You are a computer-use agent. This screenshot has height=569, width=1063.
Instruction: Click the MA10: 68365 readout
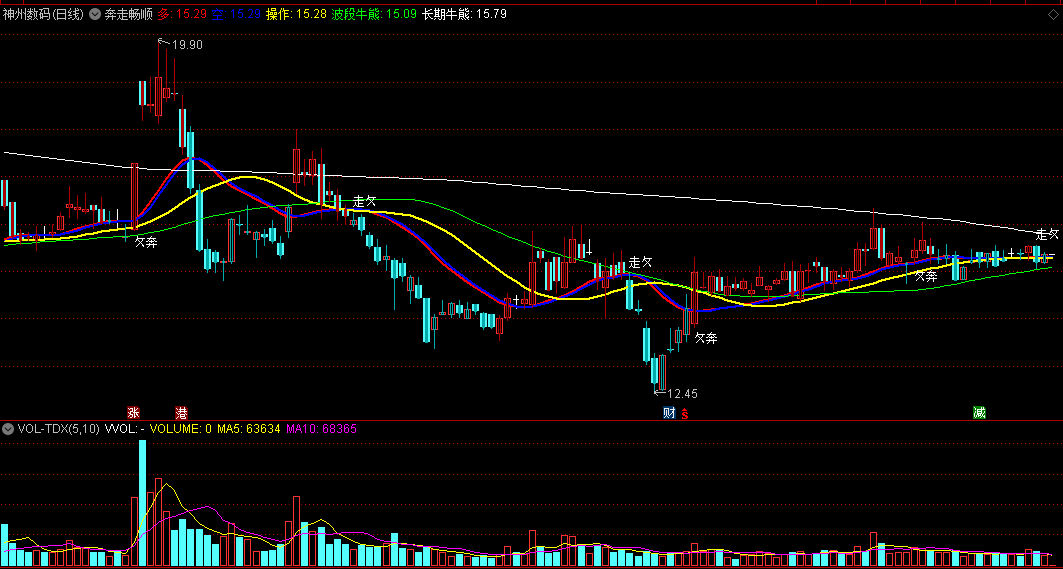pos(321,429)
